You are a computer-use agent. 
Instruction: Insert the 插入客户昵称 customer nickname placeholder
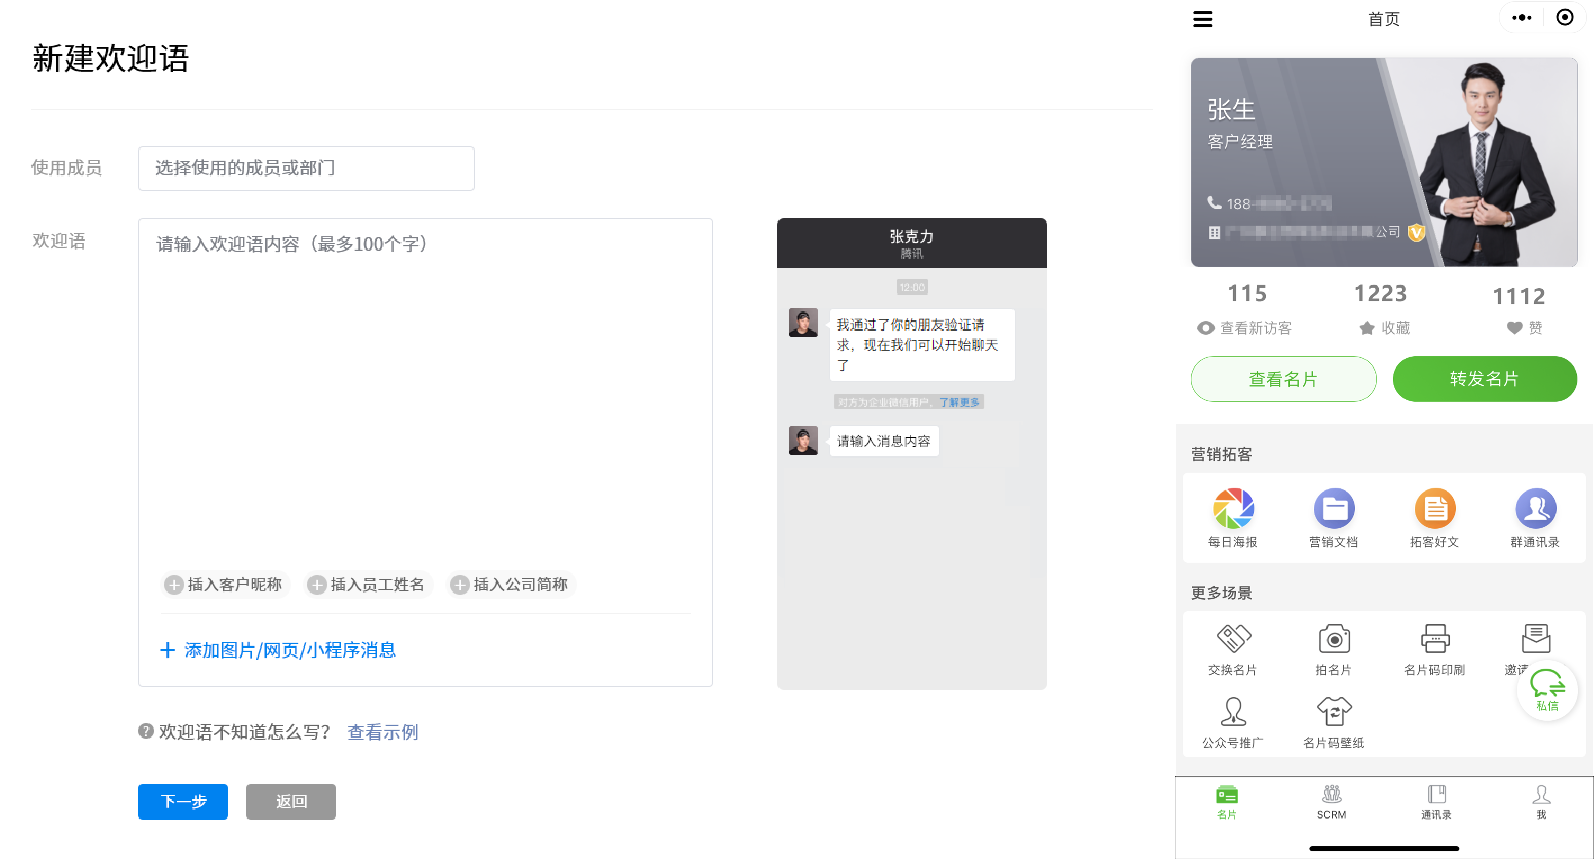(x=225, y=585)
